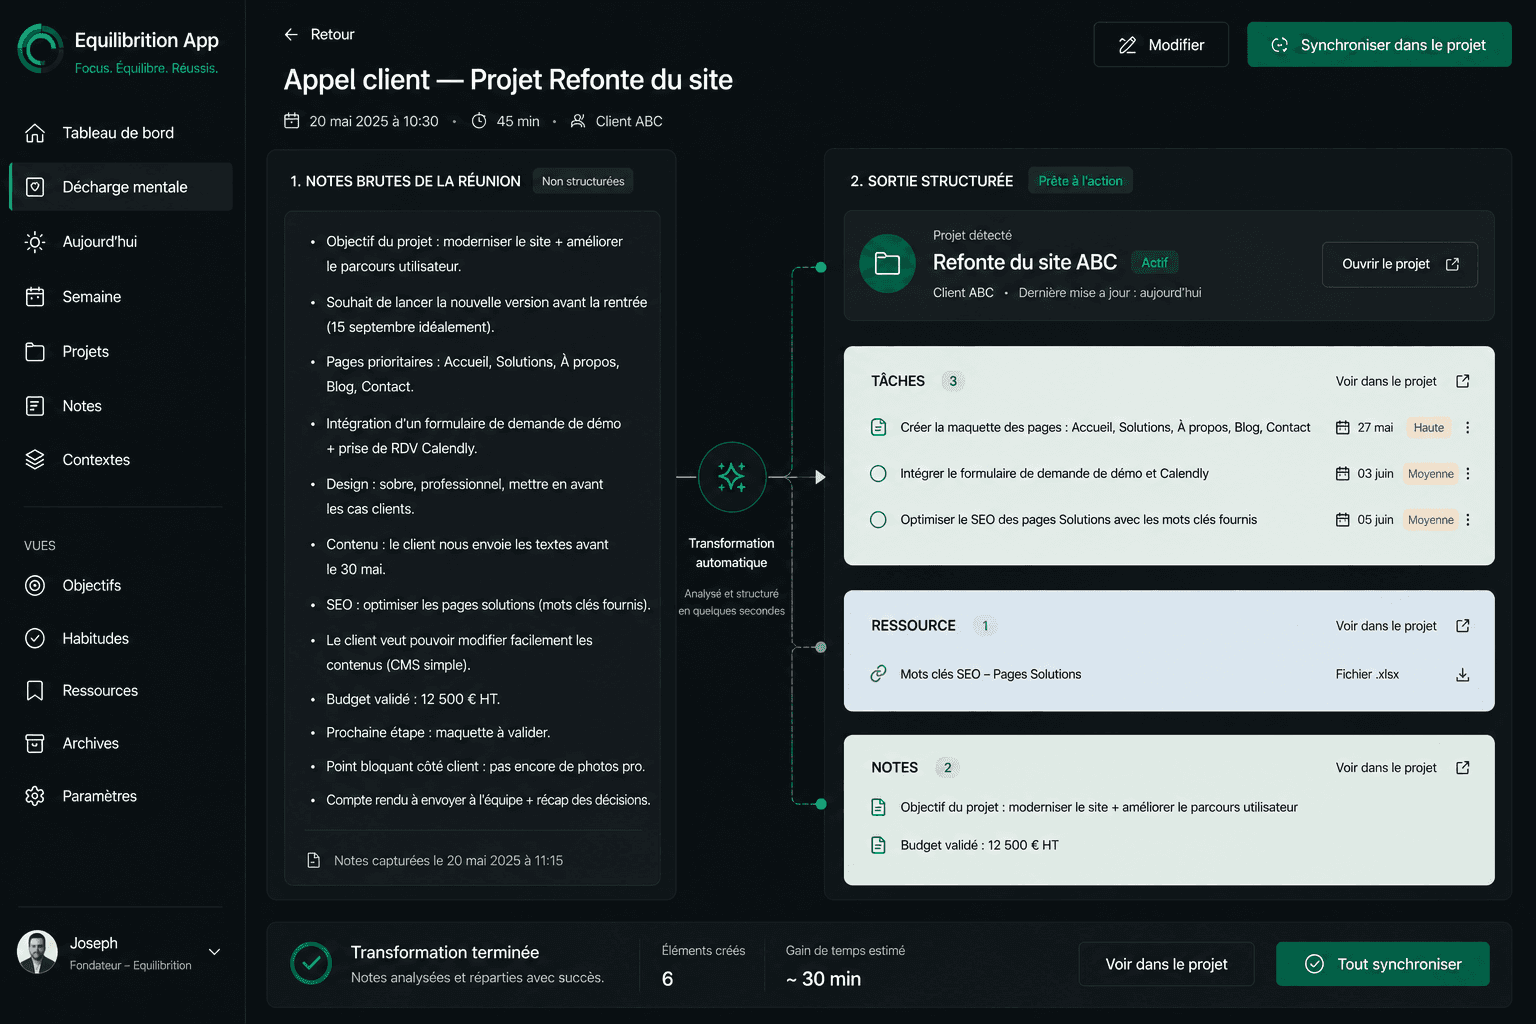Click the Appel client meeting title

[x=508, y=80]
